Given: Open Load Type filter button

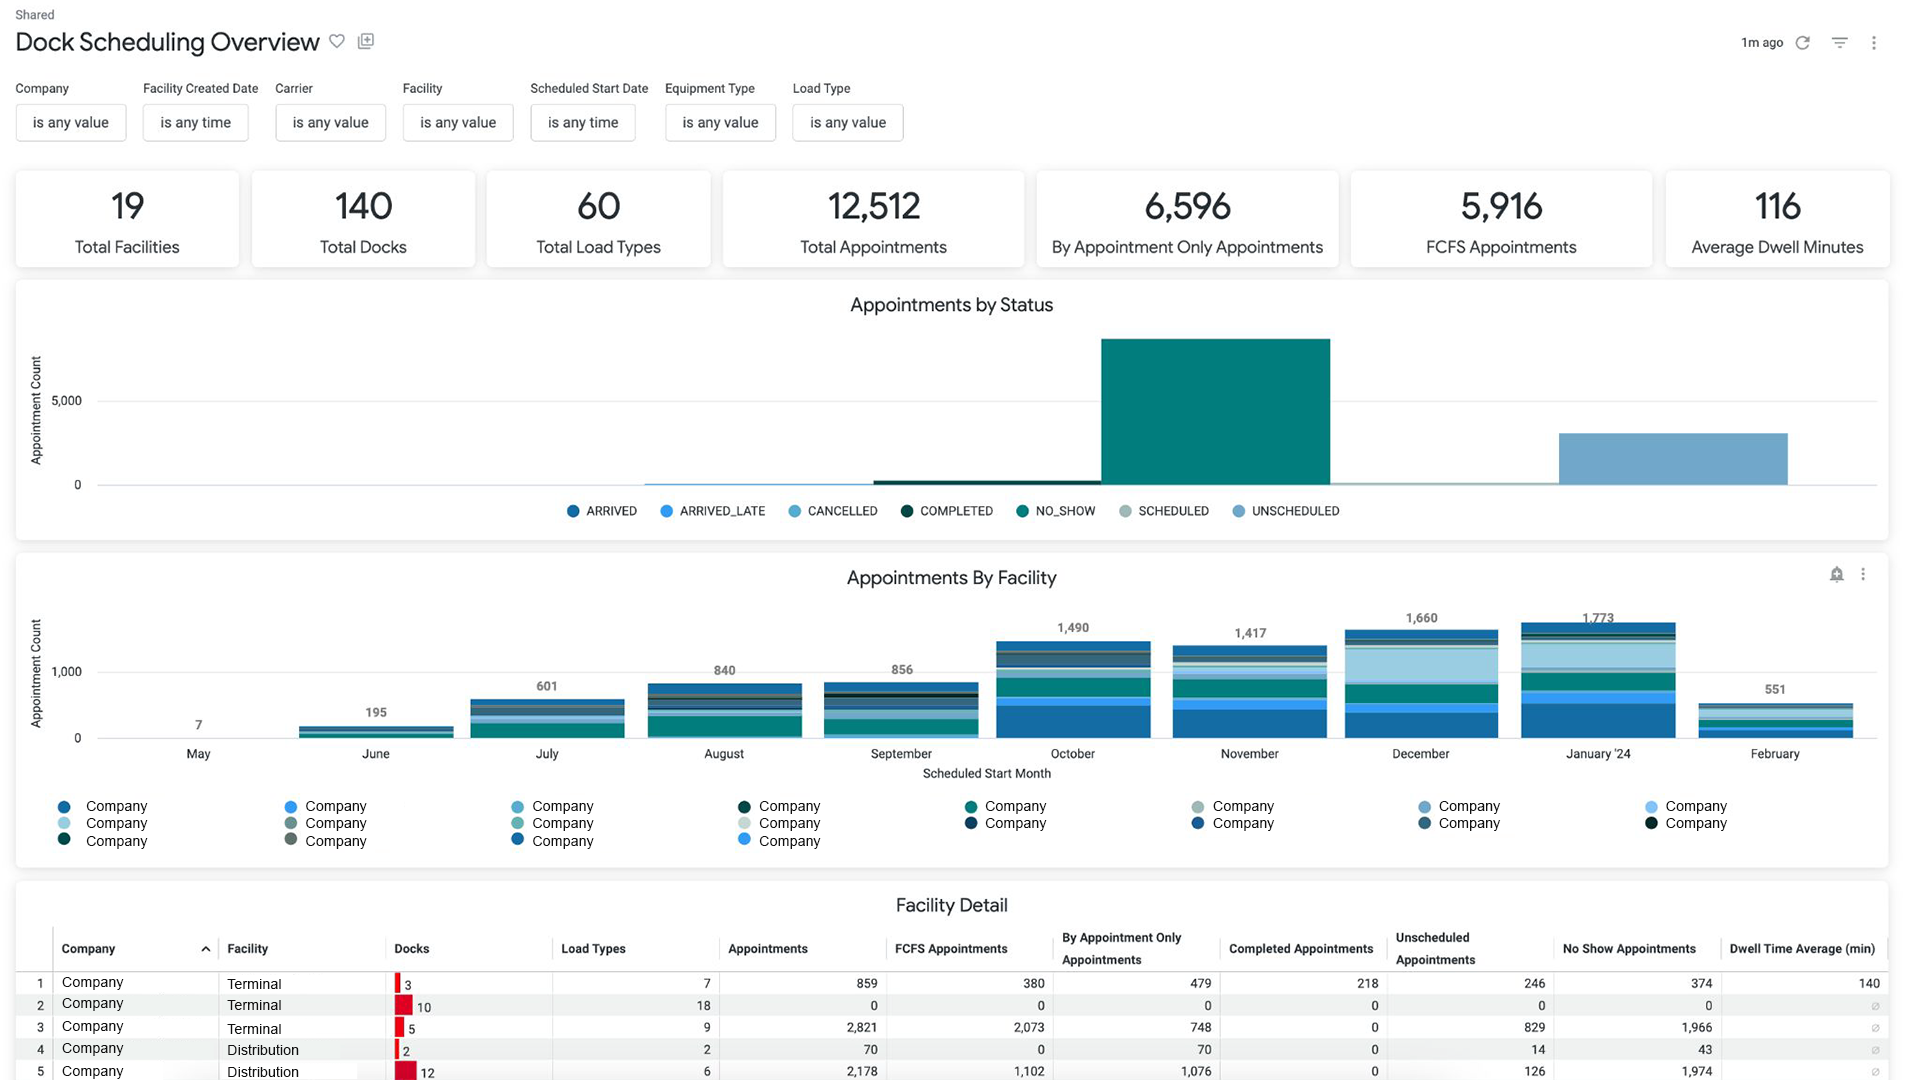Looking at the screenshot, I should [x=847, y=122].
